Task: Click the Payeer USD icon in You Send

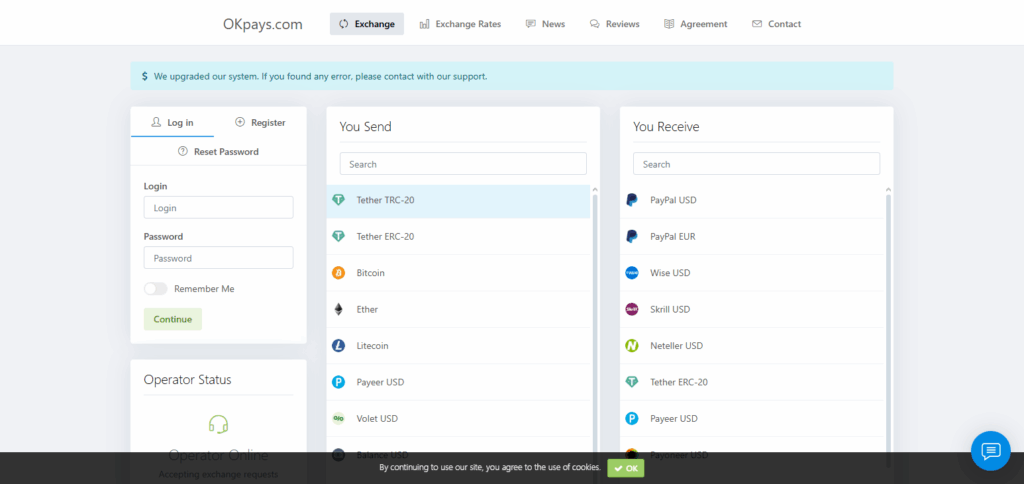Action: tap(338, 382)
